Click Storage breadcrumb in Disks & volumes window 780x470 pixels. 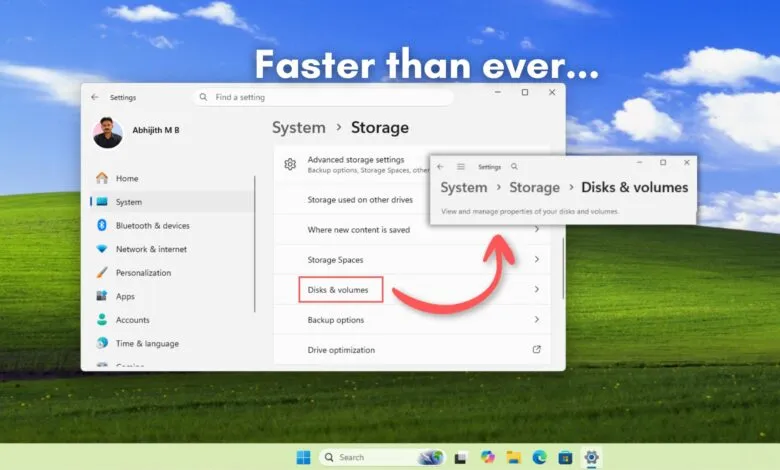pos(534,188)
